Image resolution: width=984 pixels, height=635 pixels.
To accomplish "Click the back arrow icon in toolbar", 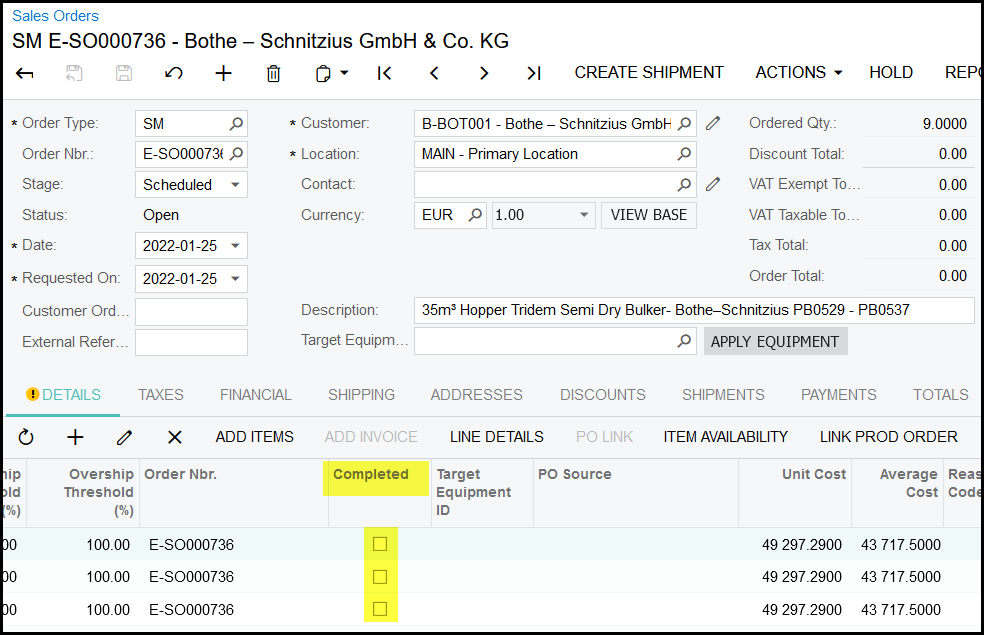I will click(25, 73).
